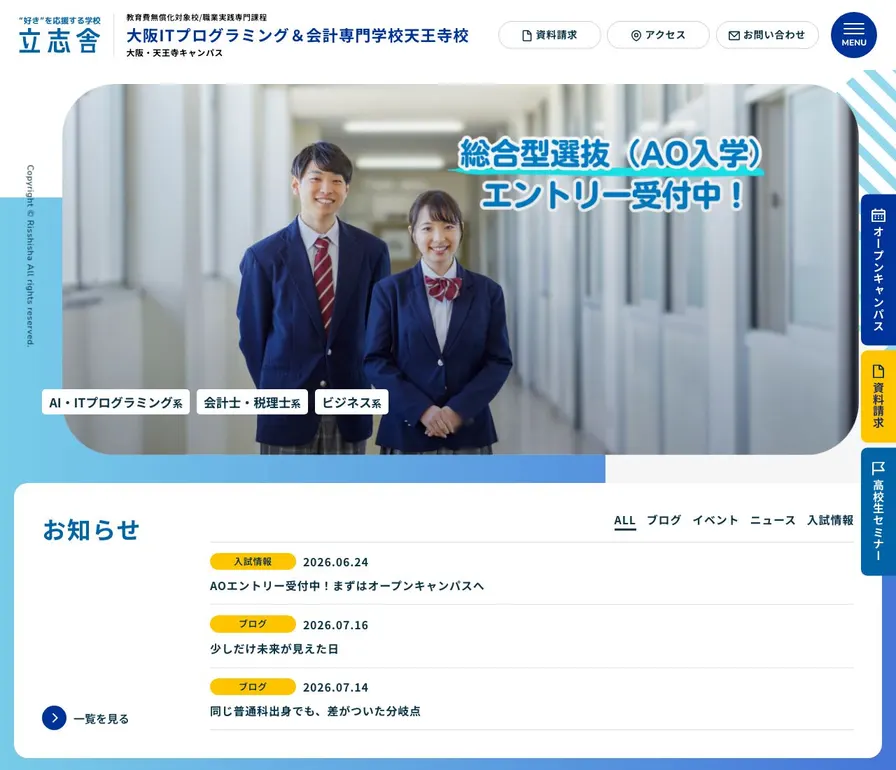Click the round arrow icon beside 一覧を見る

[x=54, y=718]
